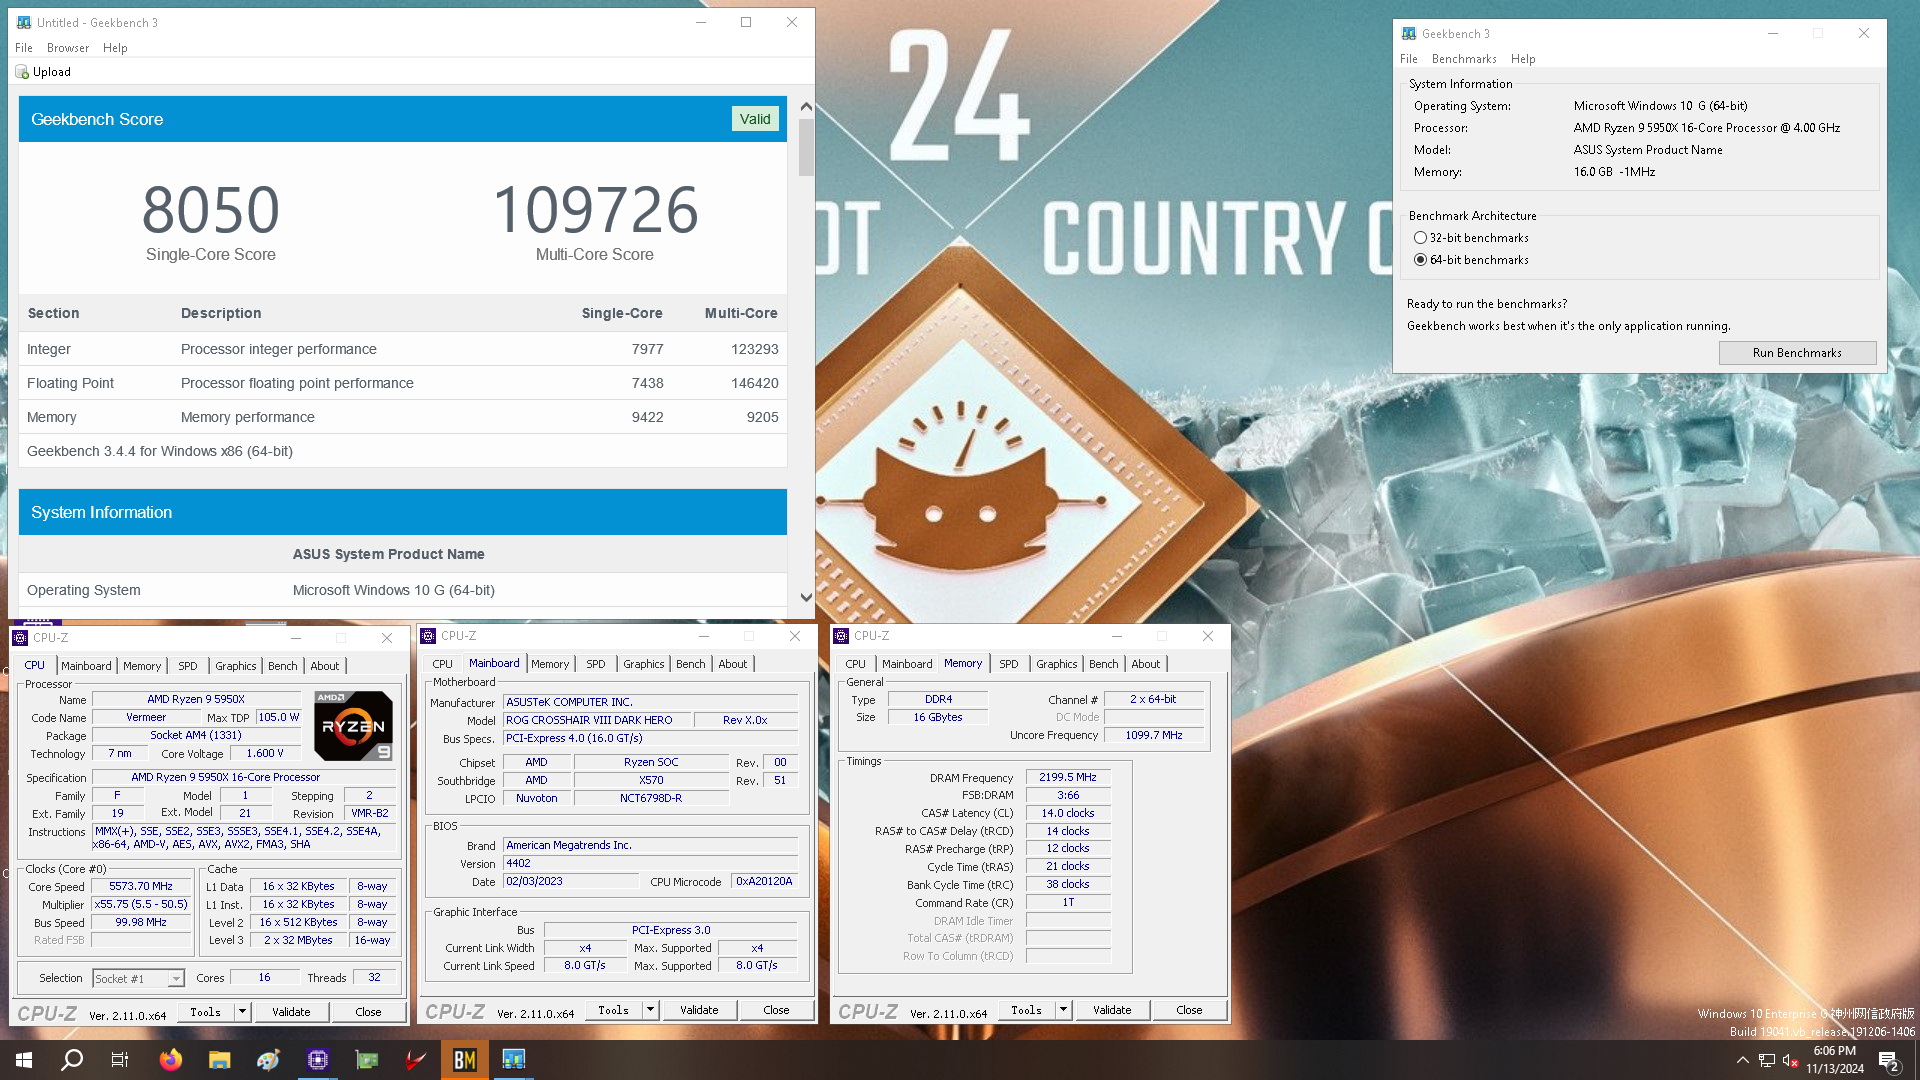
Task: Click the single-core score 8050
Action: pyautogui.click(x=211, y=210)
